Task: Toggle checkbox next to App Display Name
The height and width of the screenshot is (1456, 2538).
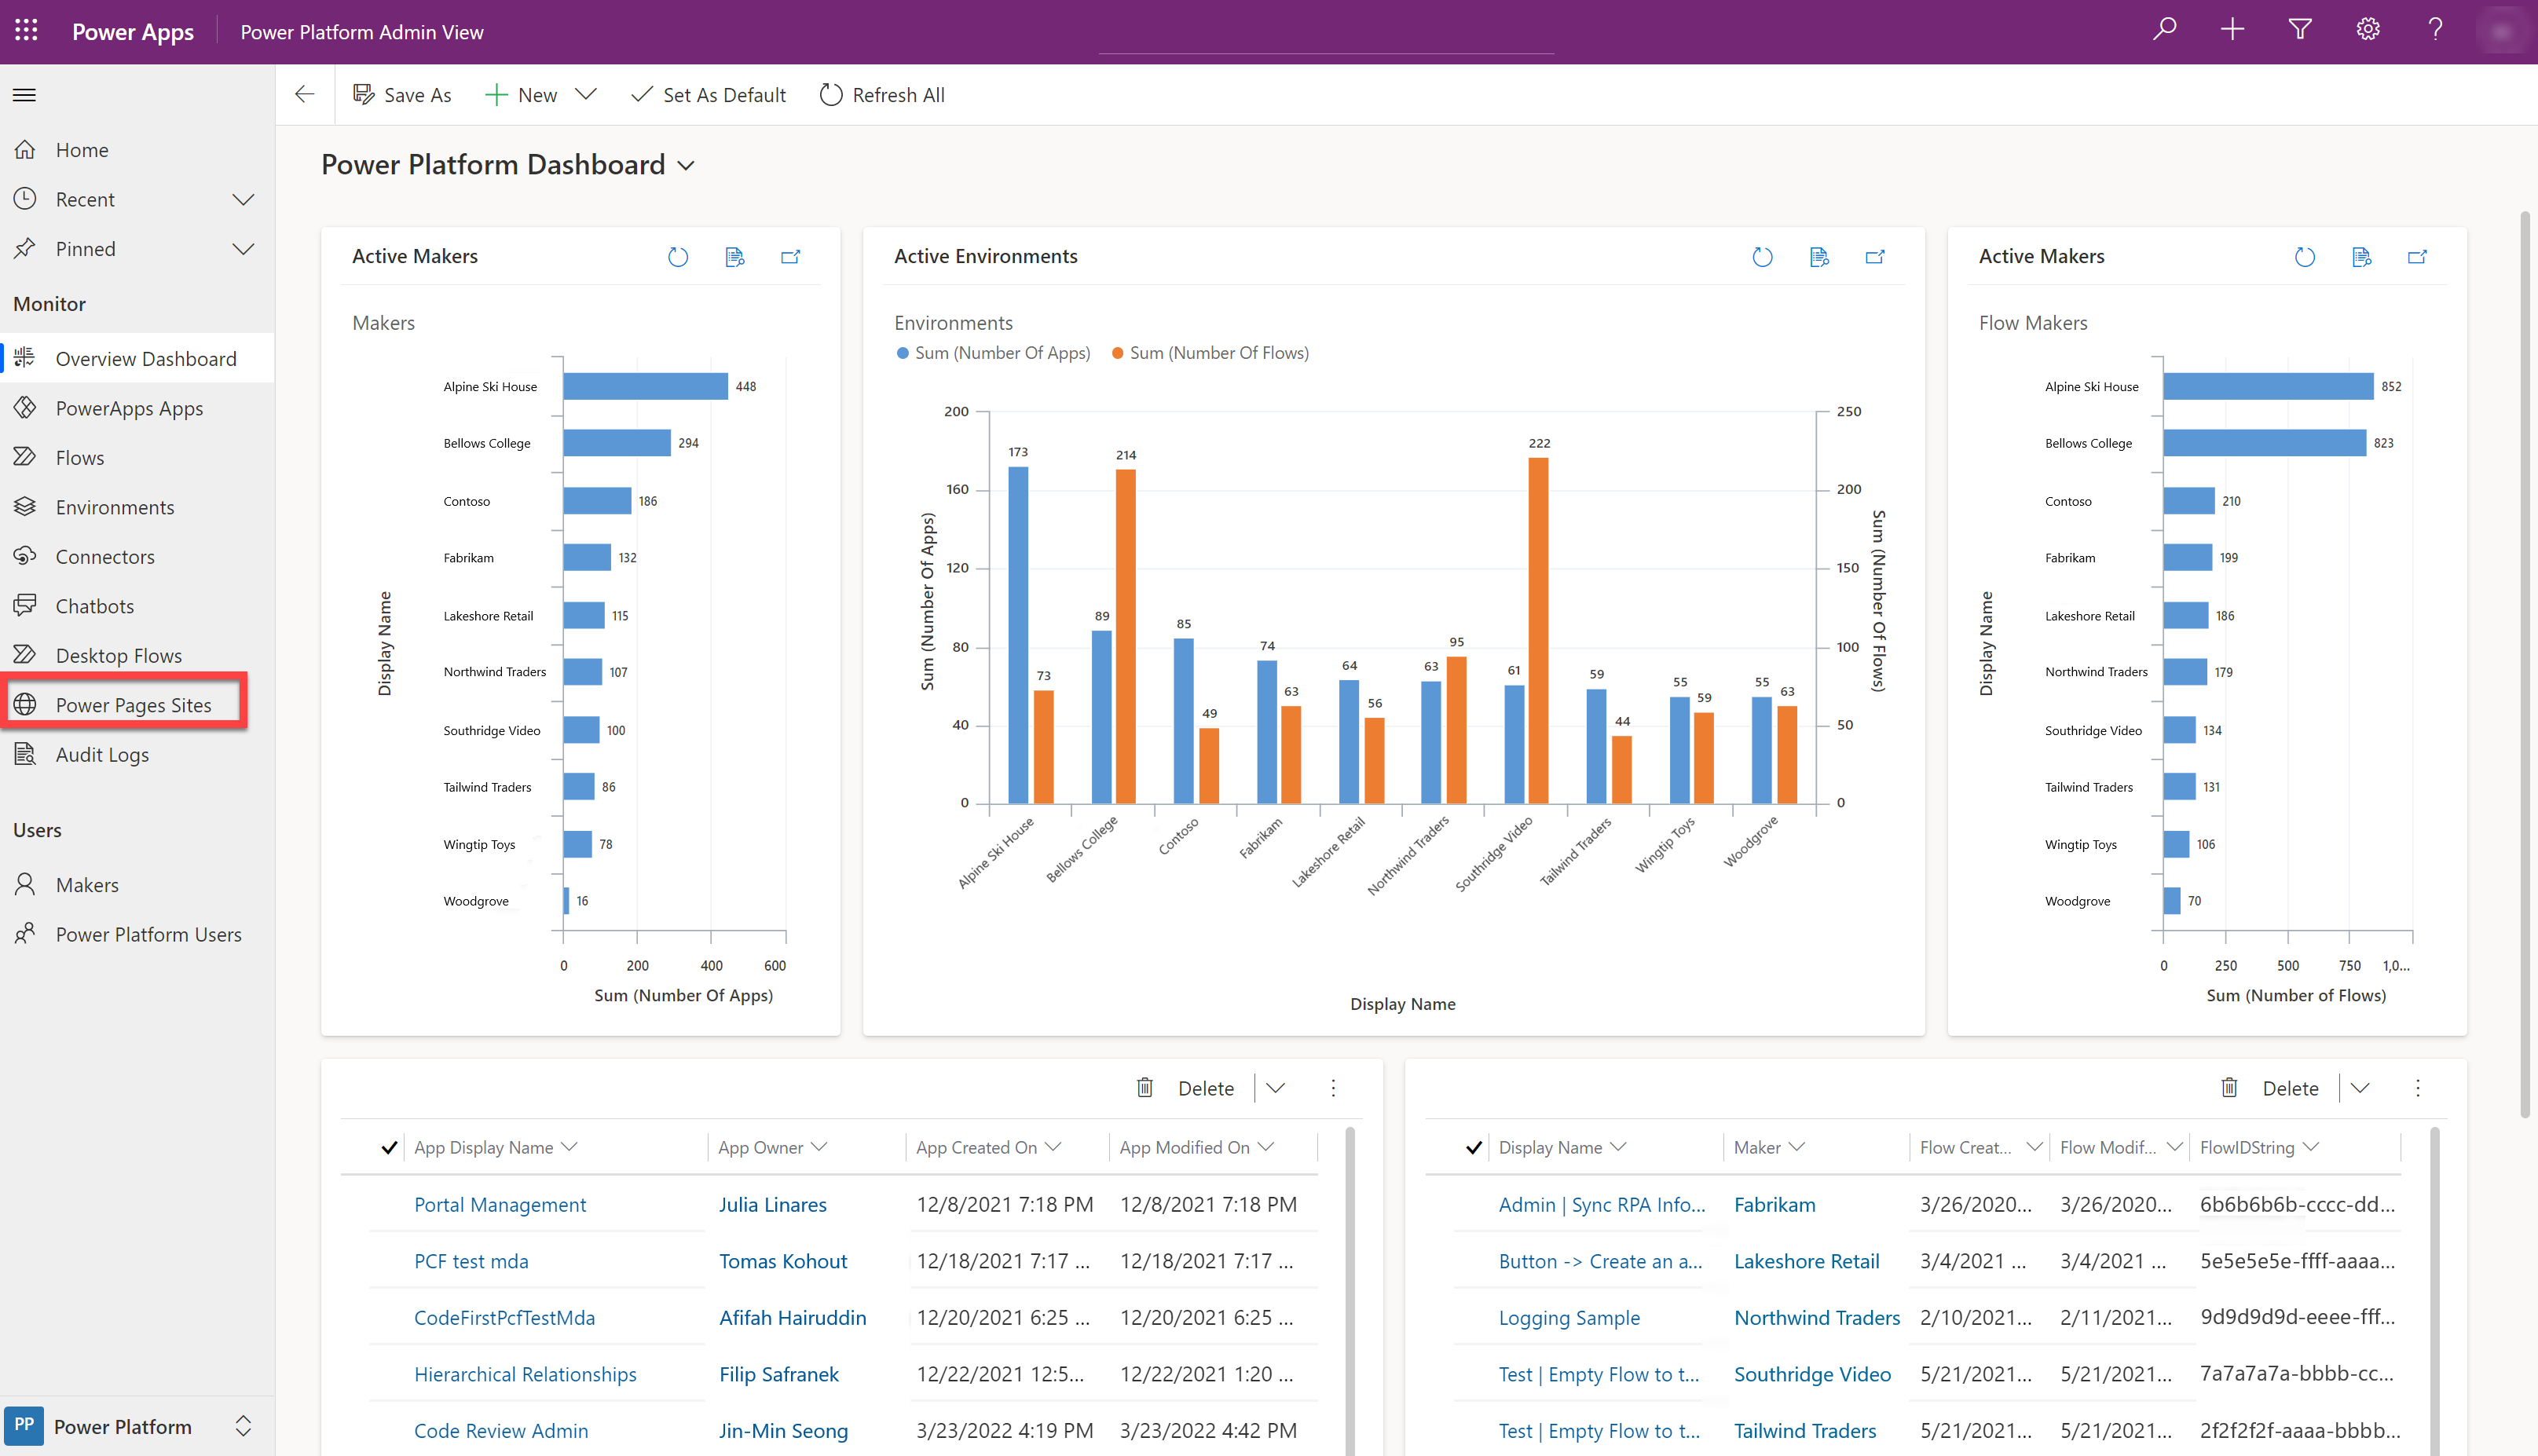Action: pyautogui.click(x=389, y=1147)
